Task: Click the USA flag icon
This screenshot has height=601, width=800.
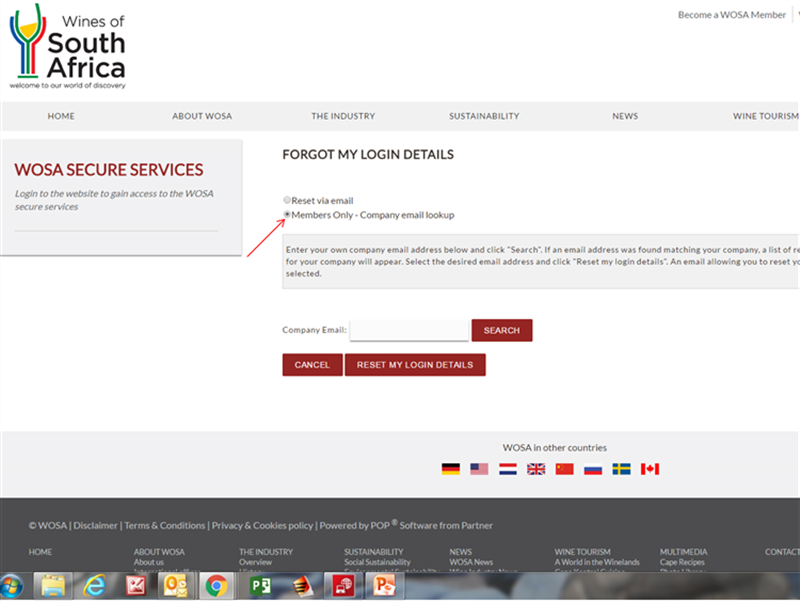Action: pos(478,468)
